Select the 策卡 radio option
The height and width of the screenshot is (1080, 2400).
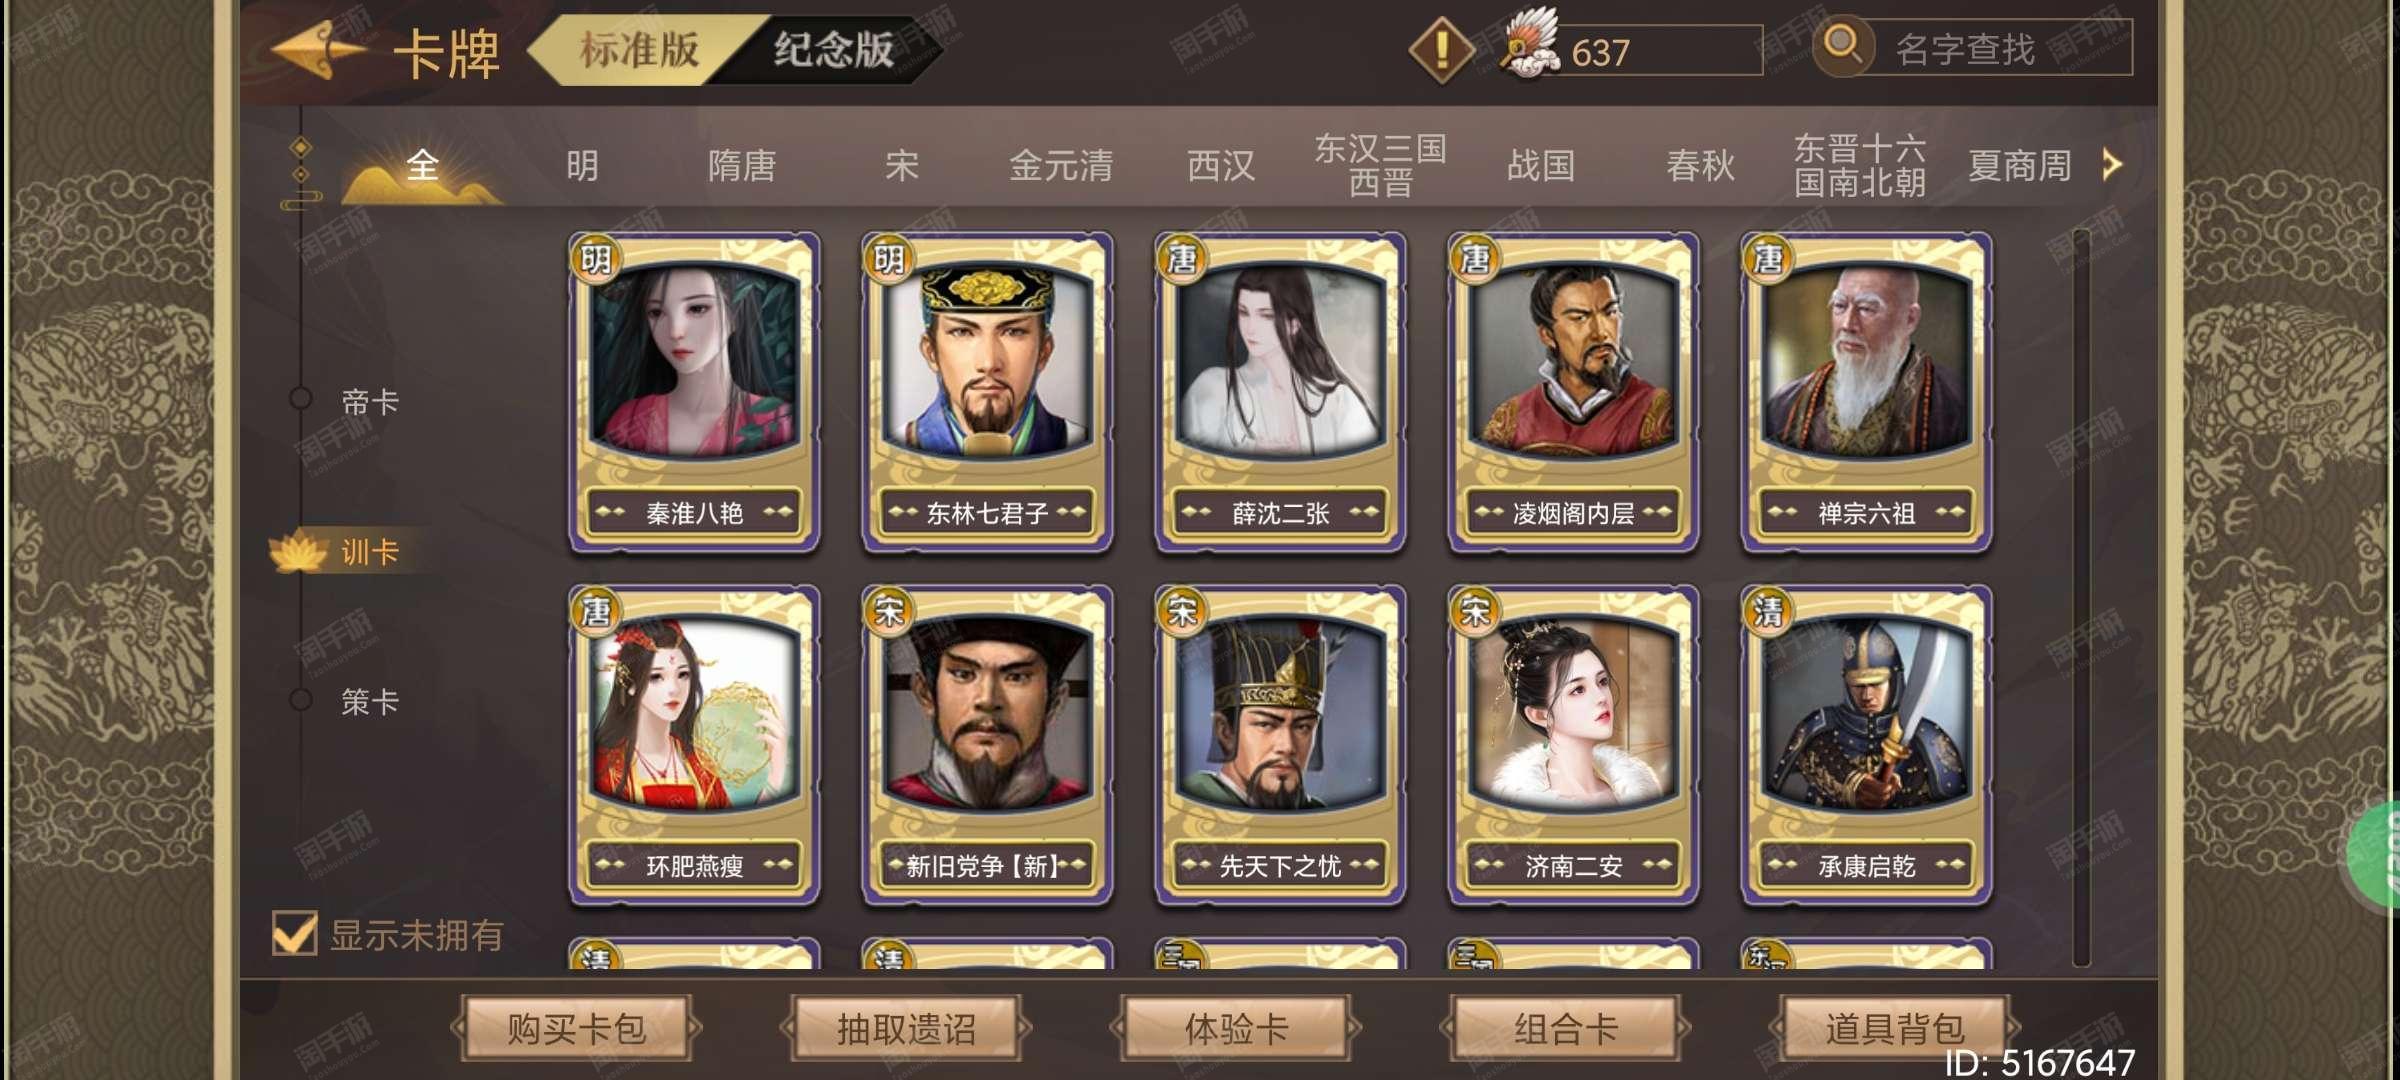(300, 699)
